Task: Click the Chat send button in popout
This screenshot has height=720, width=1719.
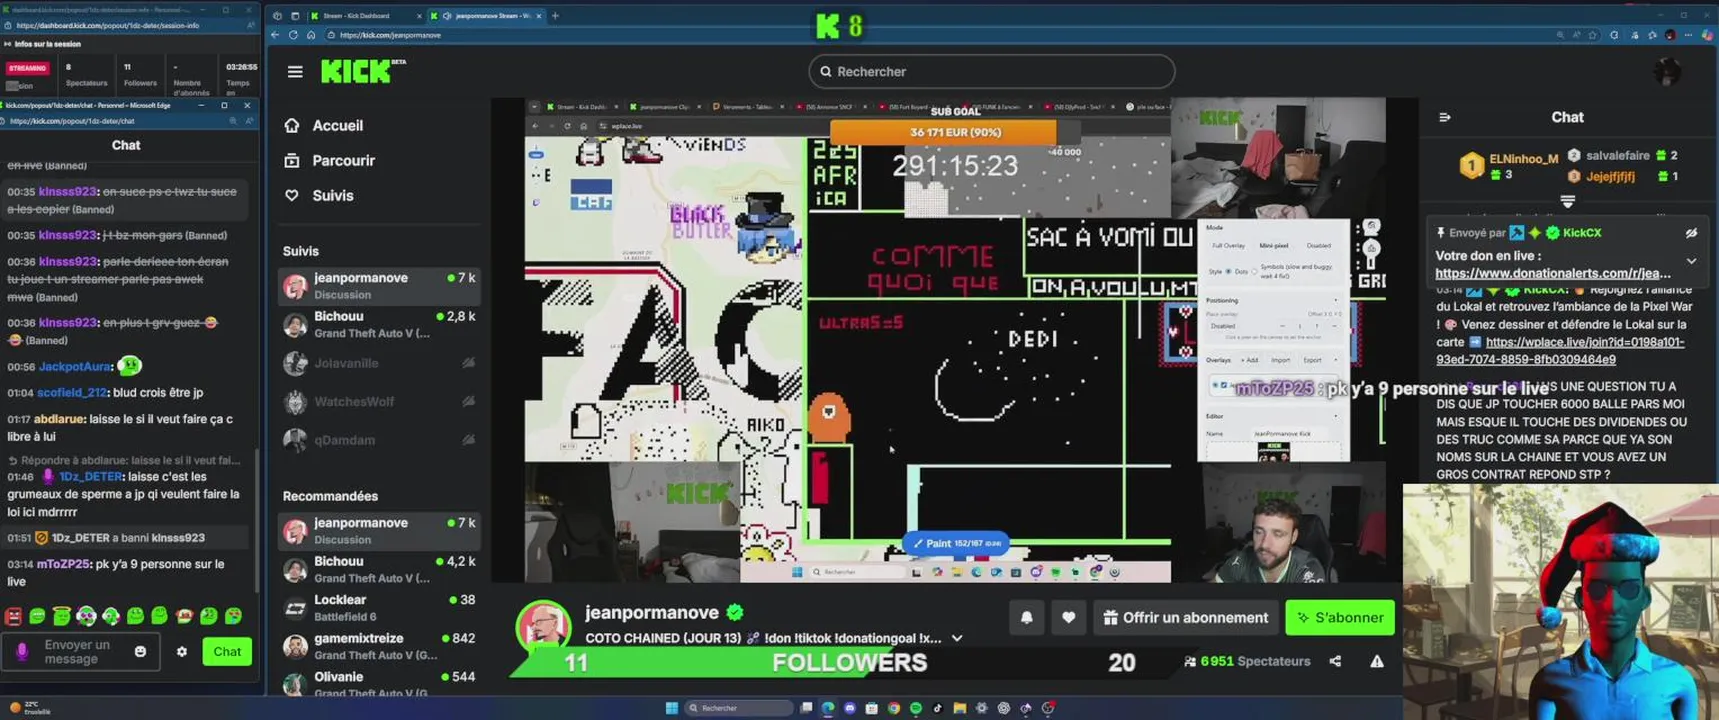Action: pos(227,652)
